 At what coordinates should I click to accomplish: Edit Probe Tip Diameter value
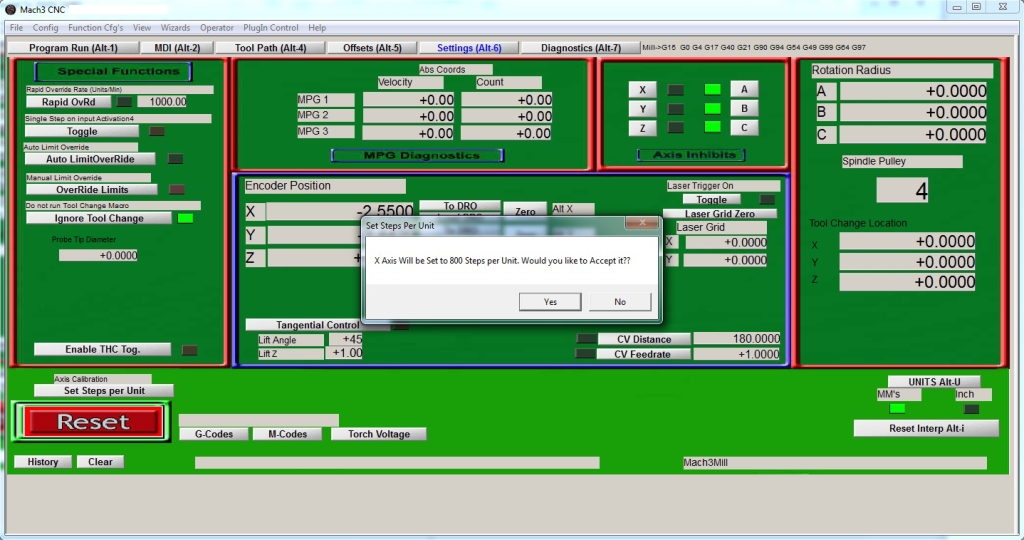click(99, 255)
